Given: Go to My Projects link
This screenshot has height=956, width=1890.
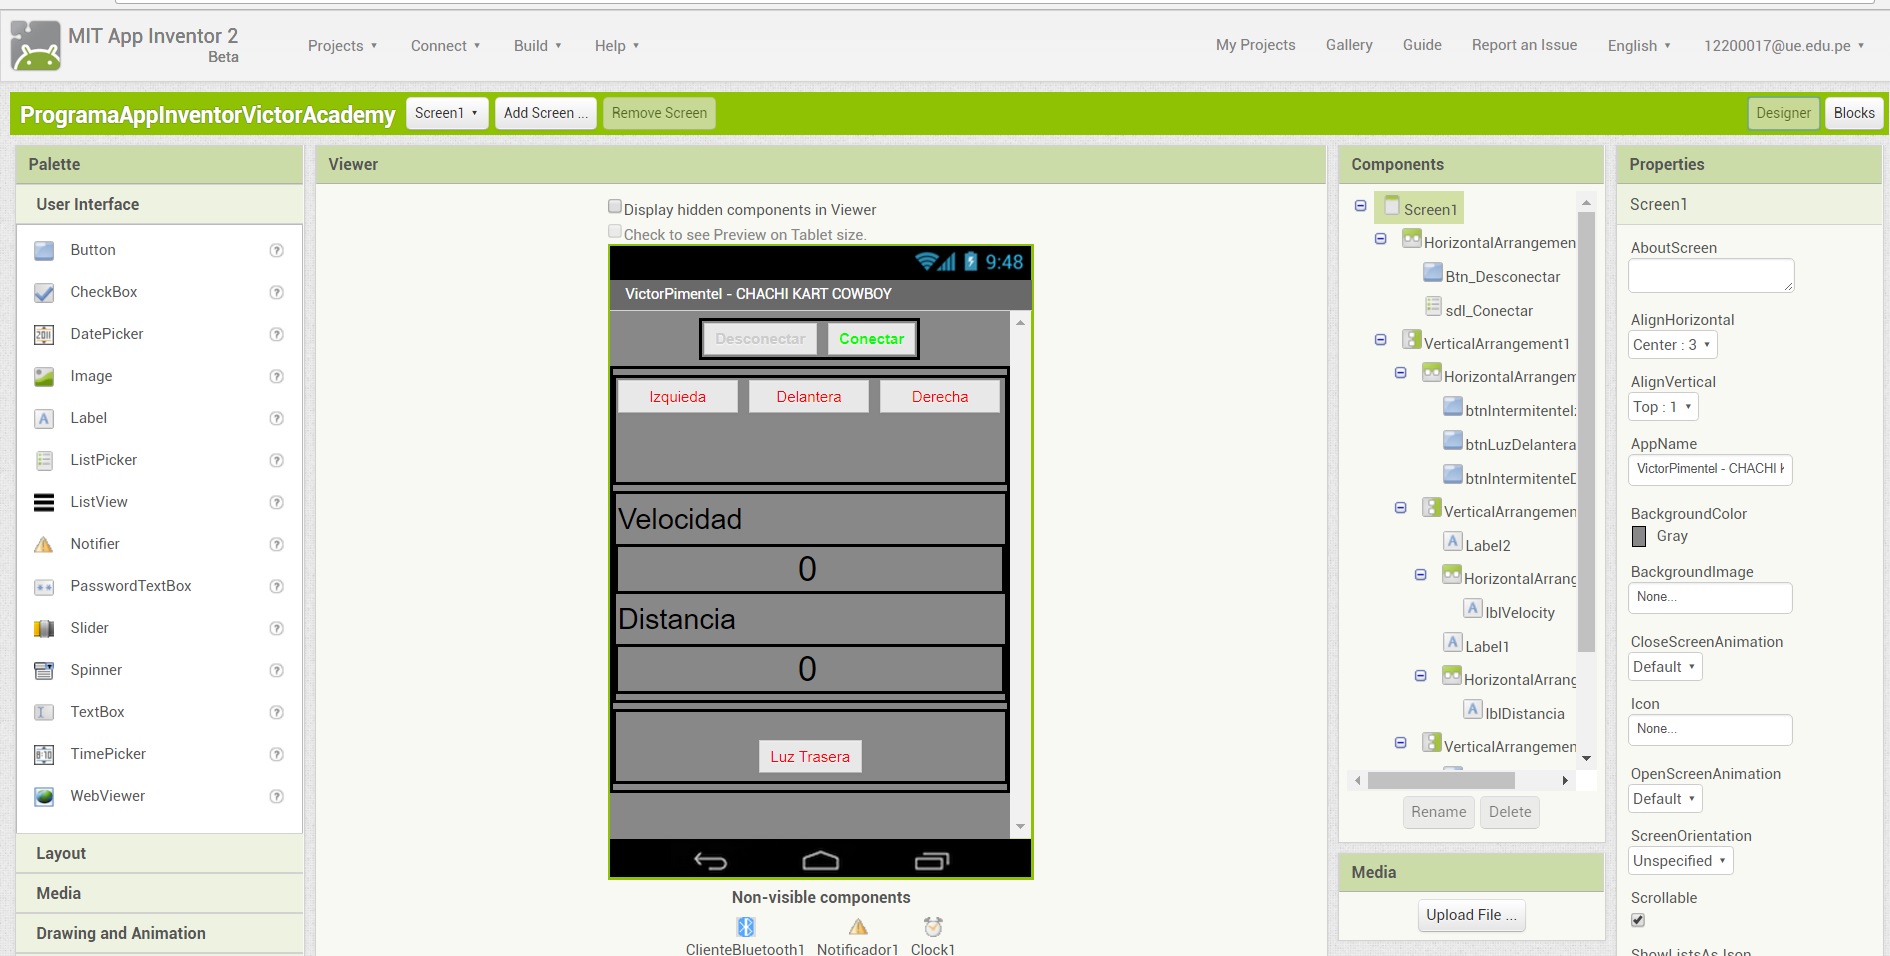Looking at the screenshot, I should point(1255,45).
